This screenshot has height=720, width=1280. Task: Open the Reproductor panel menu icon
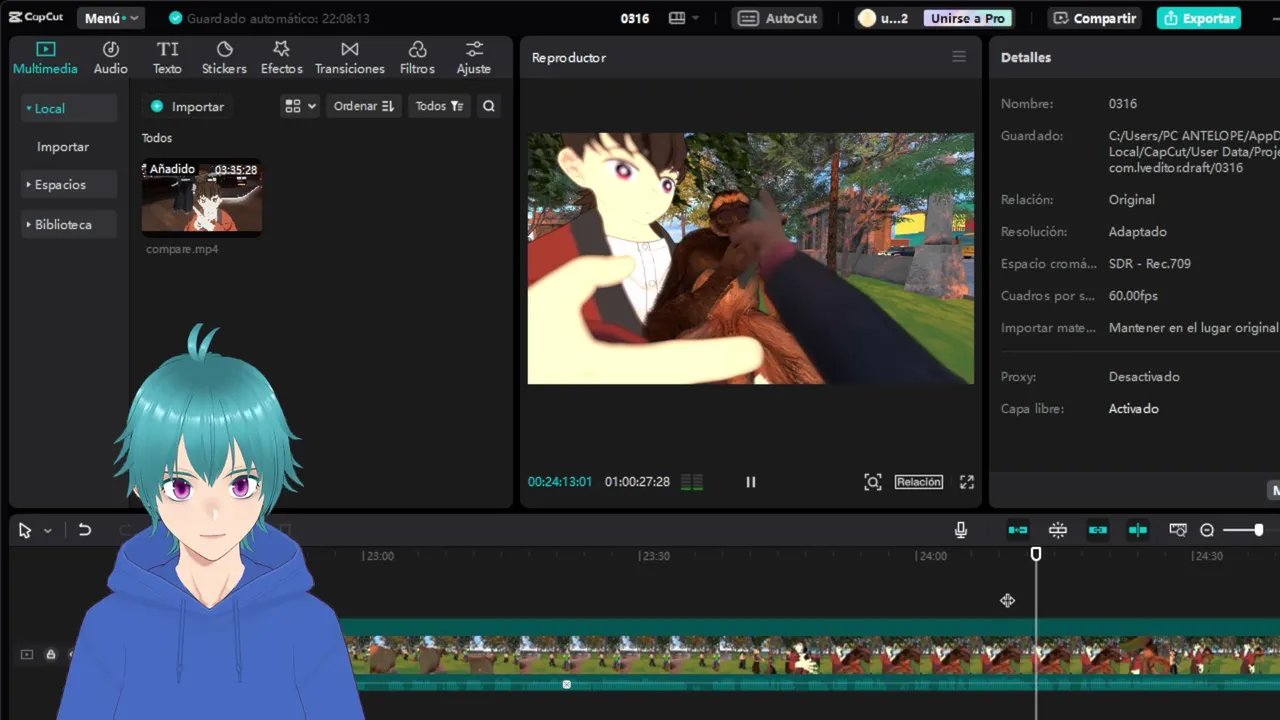(959, 57)
